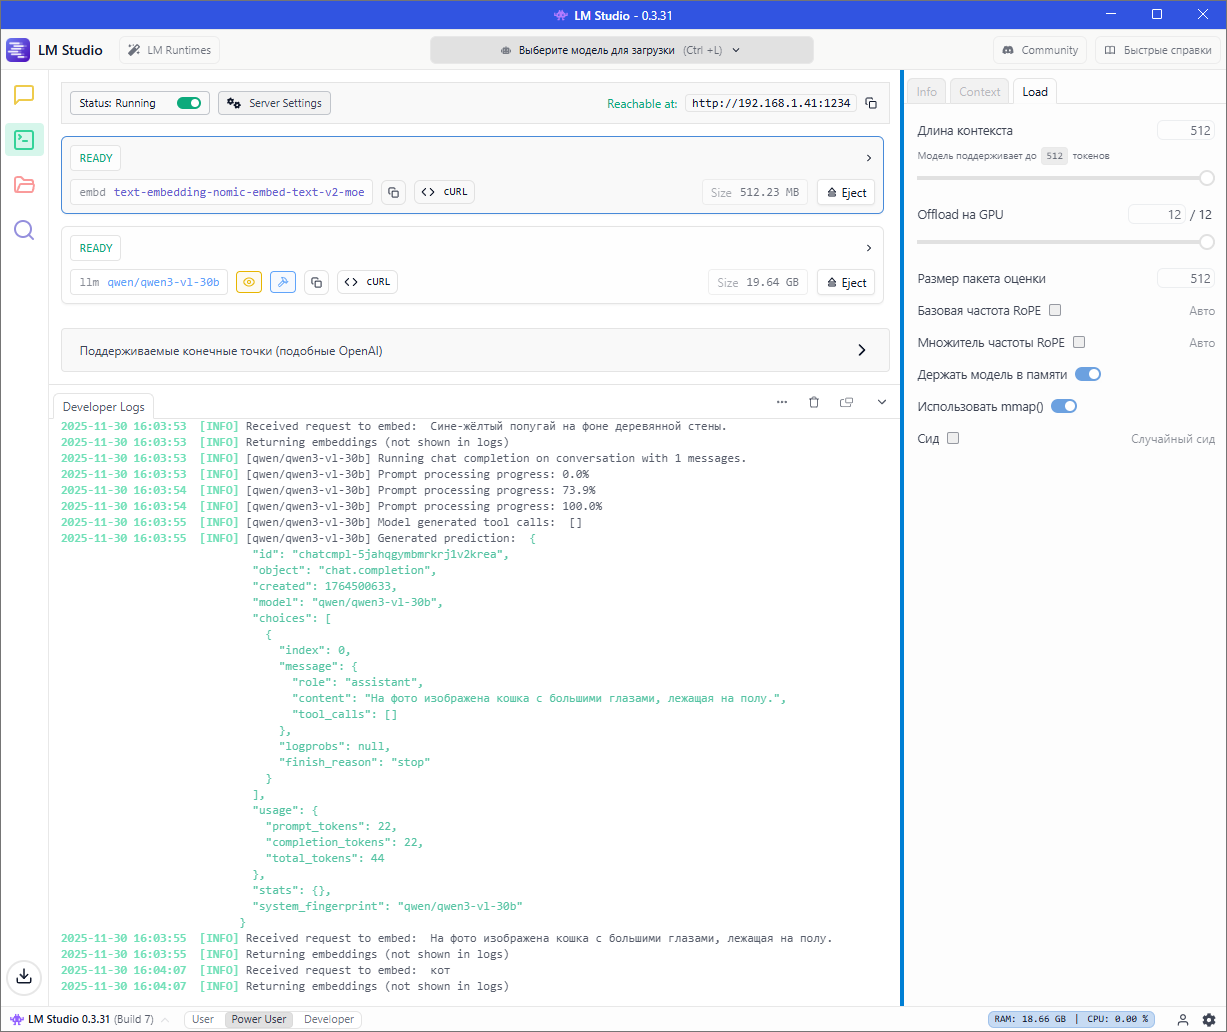
Task: Clear developer logs with trash icon
Action: coord(814,402)
